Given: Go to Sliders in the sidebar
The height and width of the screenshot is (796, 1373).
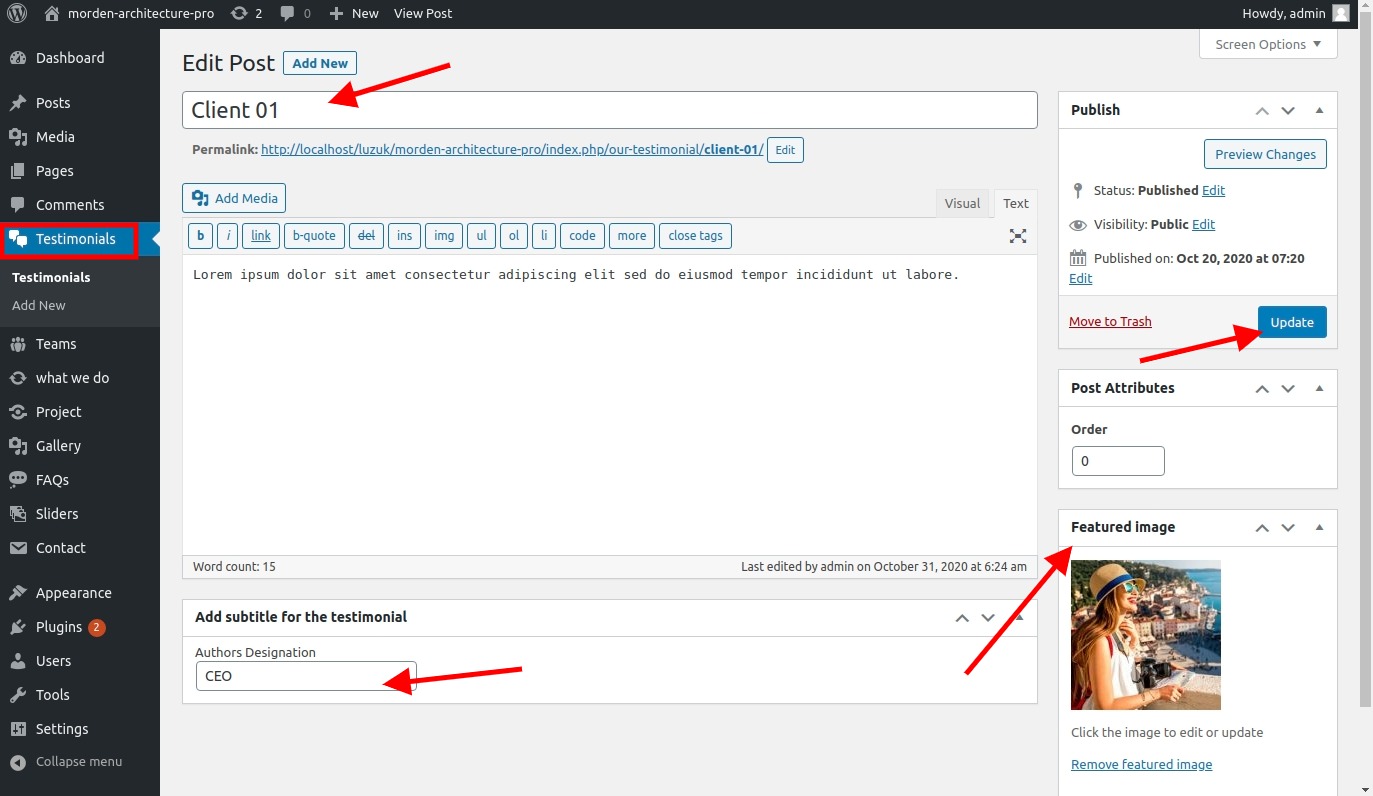Looking at the screenshot, I should tap(56, 514).
